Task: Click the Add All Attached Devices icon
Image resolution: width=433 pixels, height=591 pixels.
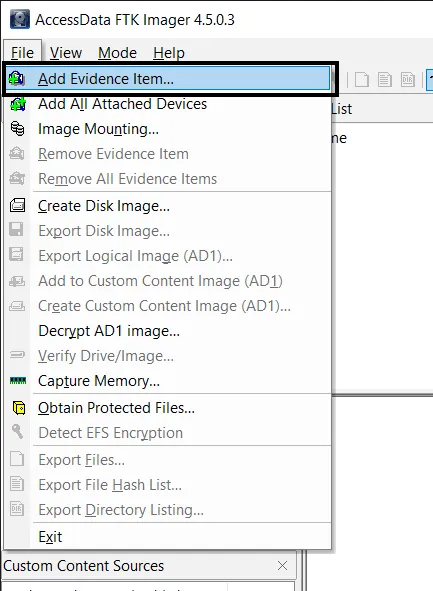Action: click(x=18, y=104)
